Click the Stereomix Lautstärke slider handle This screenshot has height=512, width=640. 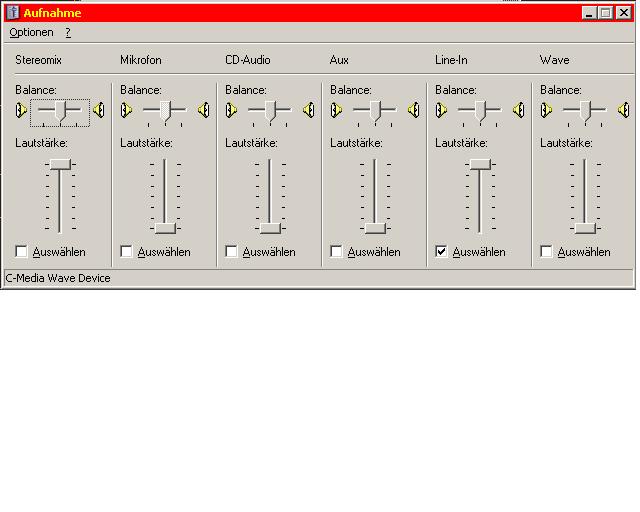tap(60, 163)
